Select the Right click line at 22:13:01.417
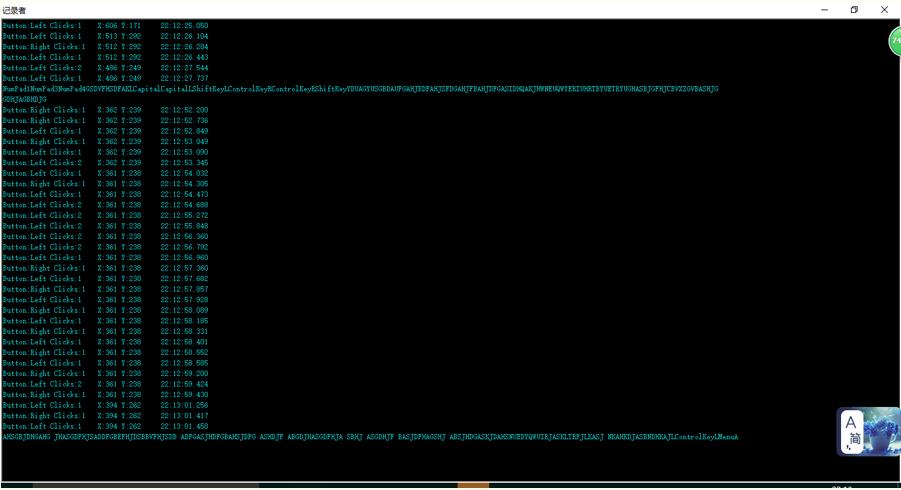Screen dimensions: 901x490 [105, 415]
